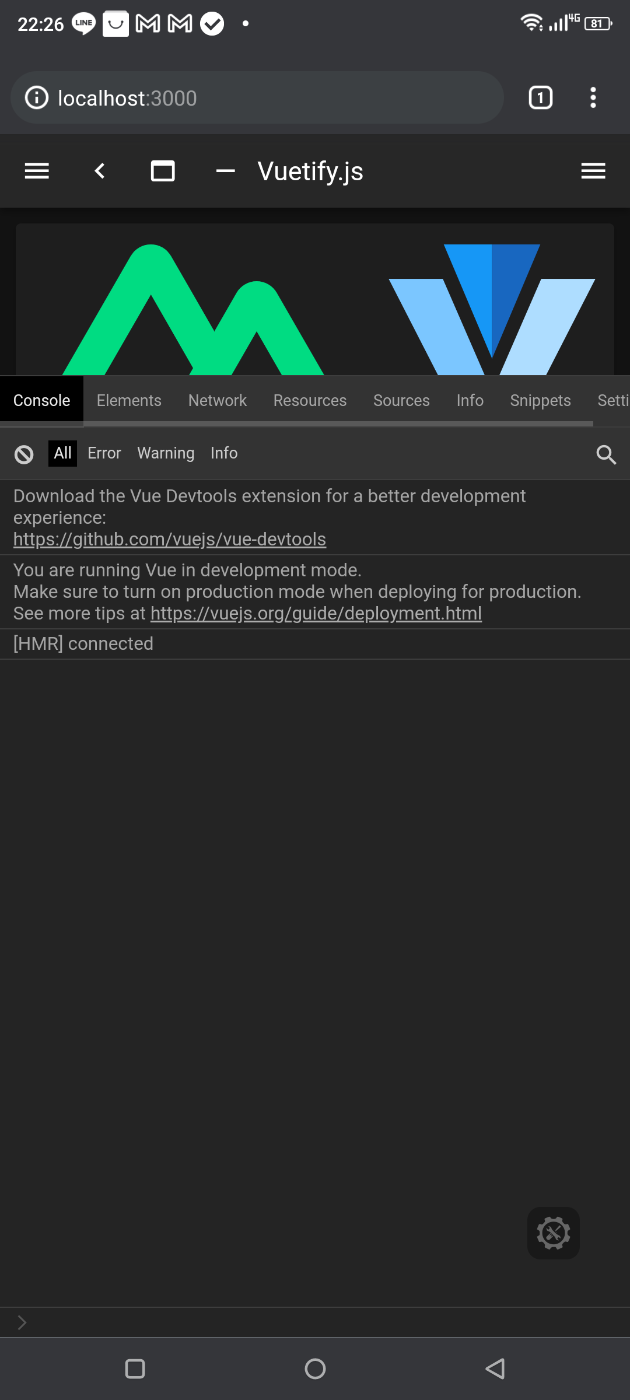Select the All log filter
Image resolution: width=630 pixels, height=1400 pixels.
coord(63,453)
